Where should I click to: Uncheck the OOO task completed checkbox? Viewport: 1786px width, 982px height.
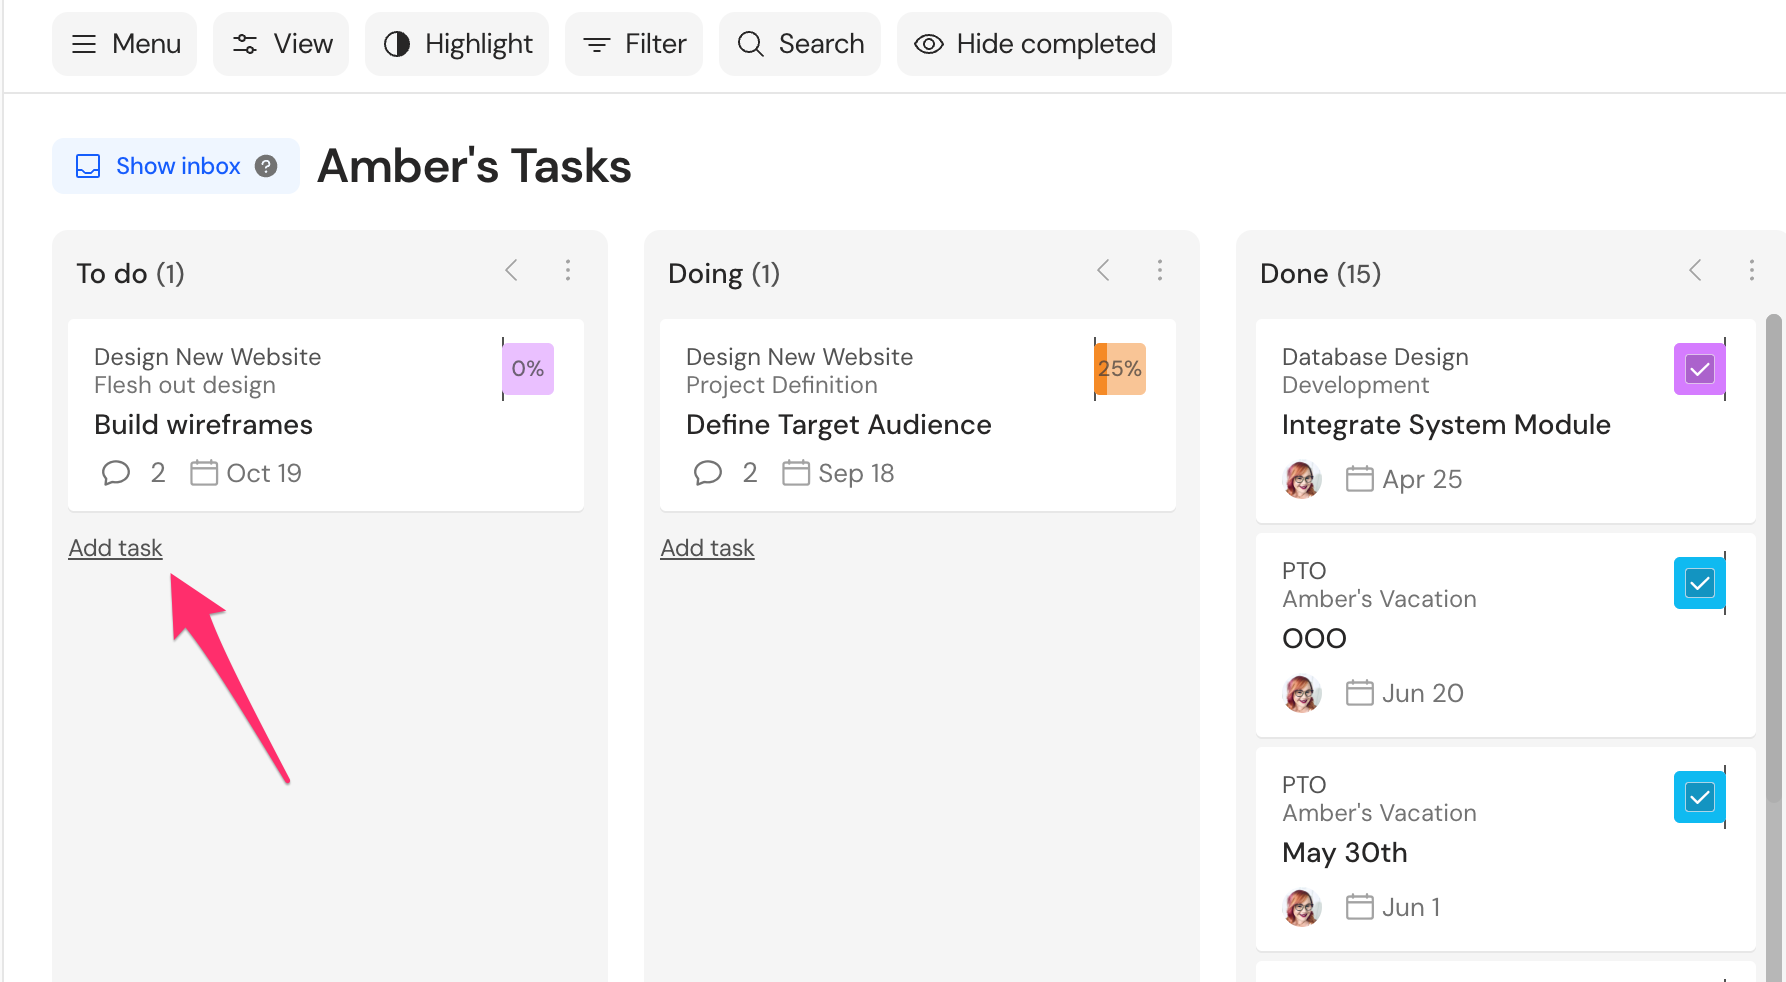tap(1700, 583)
